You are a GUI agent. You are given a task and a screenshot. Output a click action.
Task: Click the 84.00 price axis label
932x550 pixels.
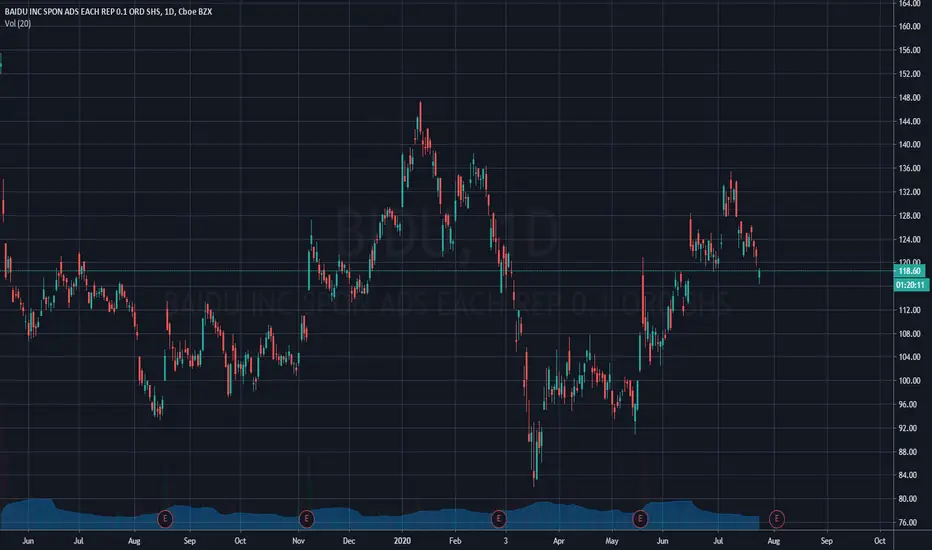909,475
